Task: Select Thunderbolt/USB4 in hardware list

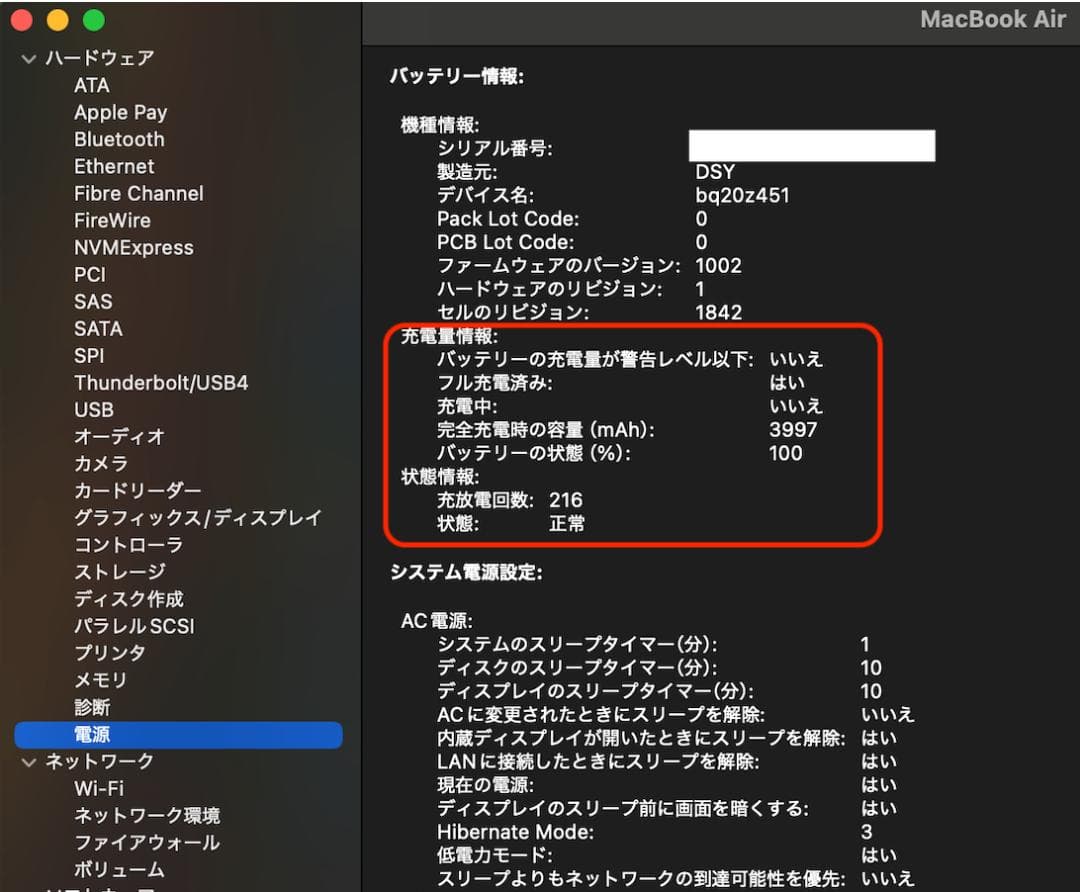Action: pyautogui.click(x=161, y=383)
